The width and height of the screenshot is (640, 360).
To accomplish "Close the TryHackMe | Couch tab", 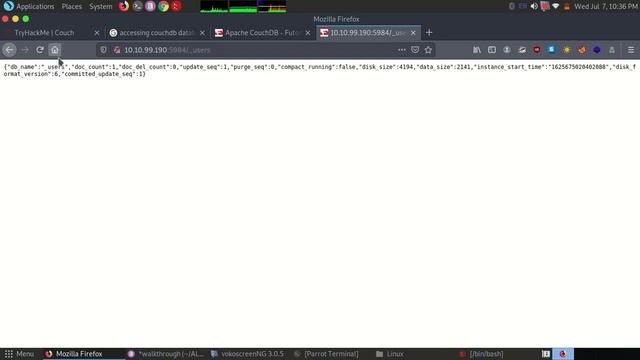I will 97,33.
